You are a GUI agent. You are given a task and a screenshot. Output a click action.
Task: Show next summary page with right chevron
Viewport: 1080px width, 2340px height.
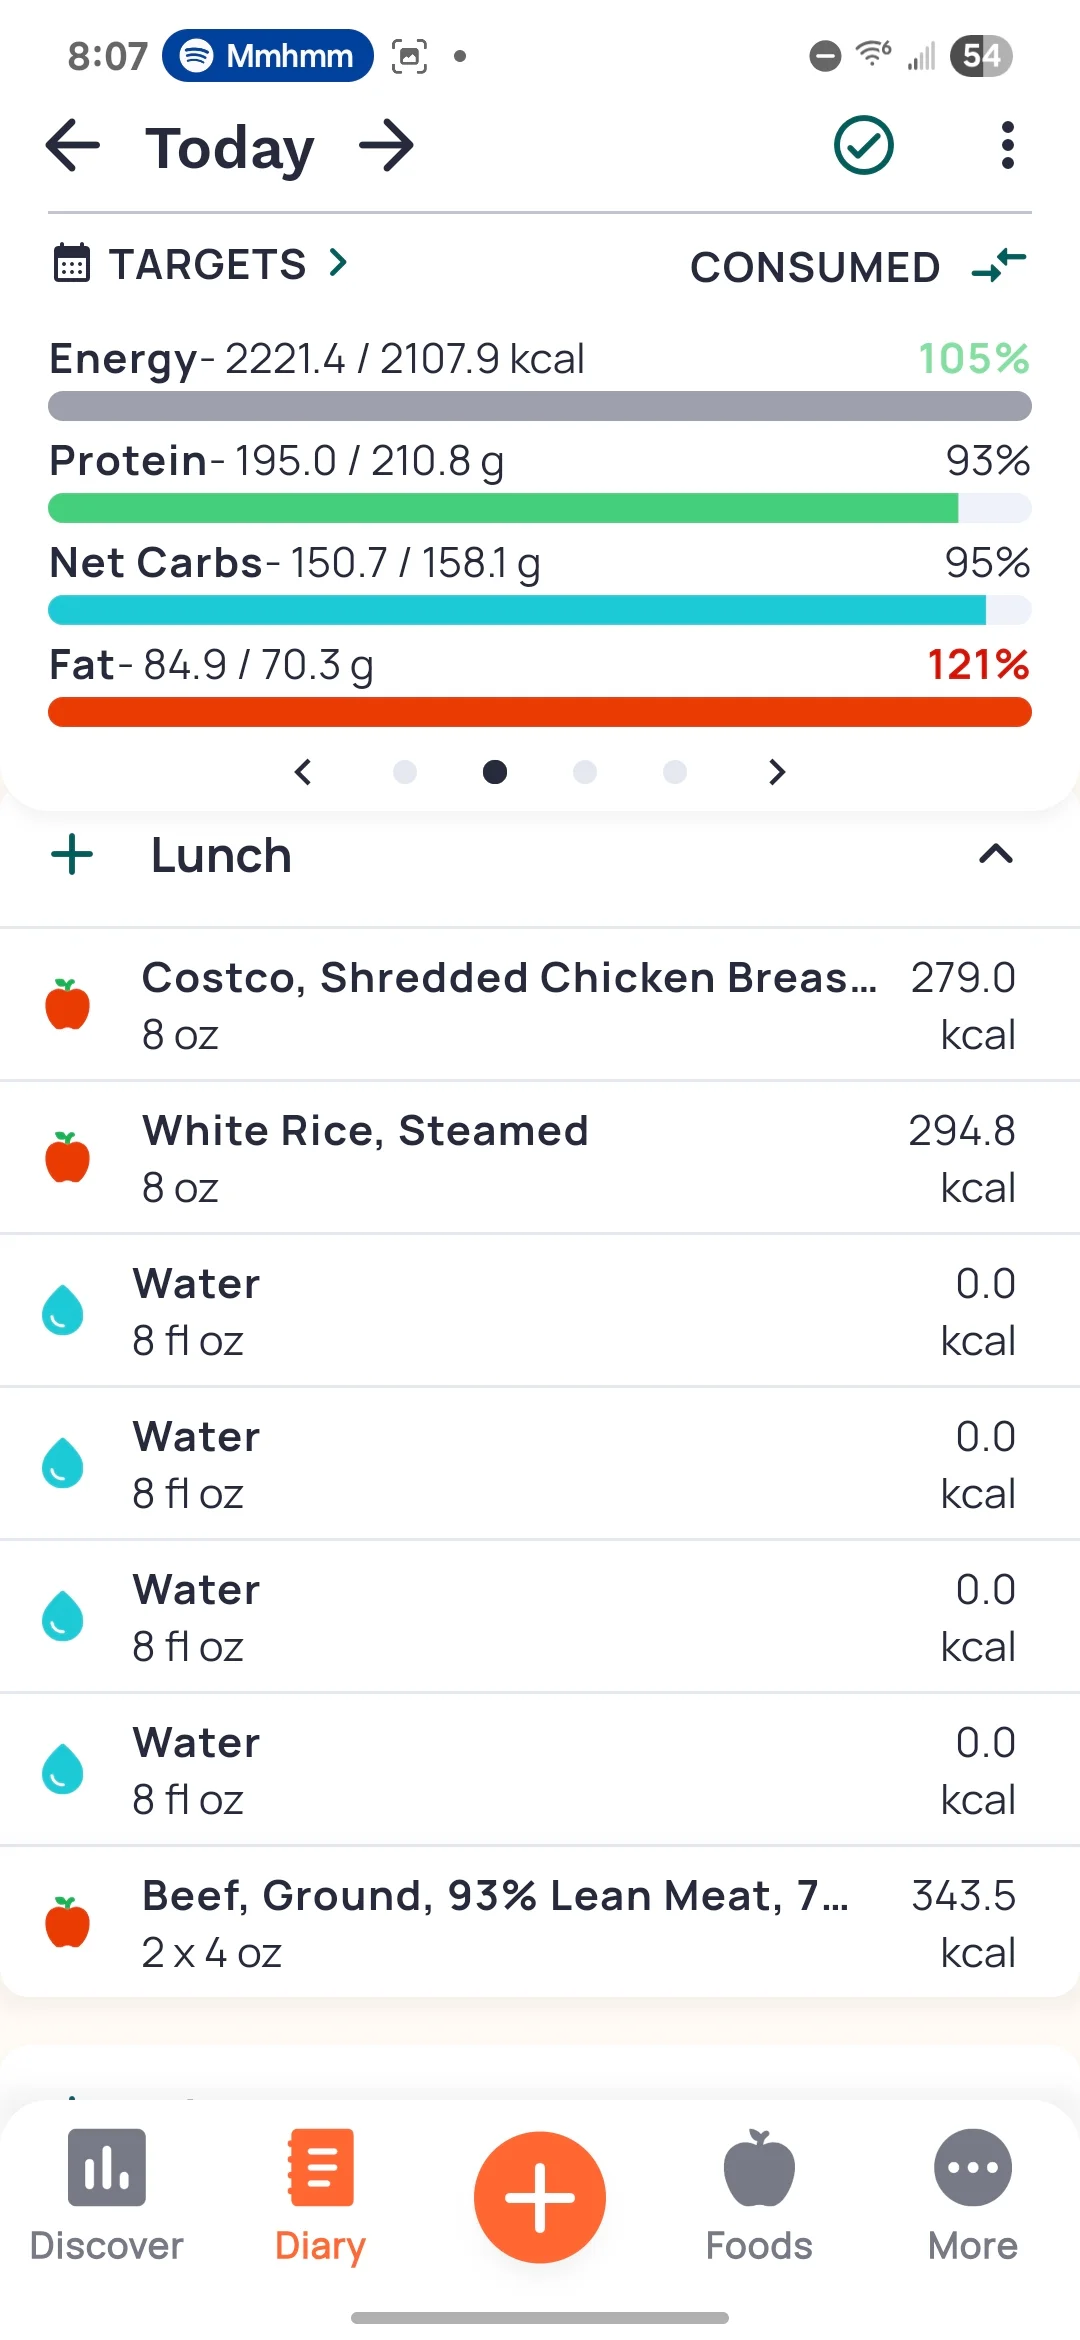pos(777,772)
